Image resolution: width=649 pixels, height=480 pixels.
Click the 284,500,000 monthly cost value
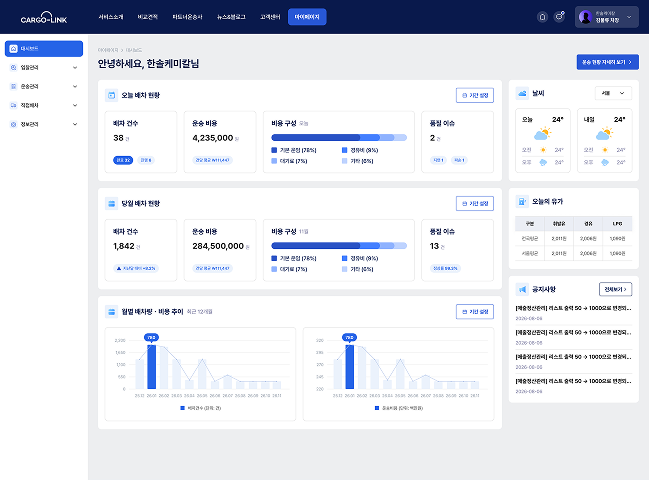point(218,246)
